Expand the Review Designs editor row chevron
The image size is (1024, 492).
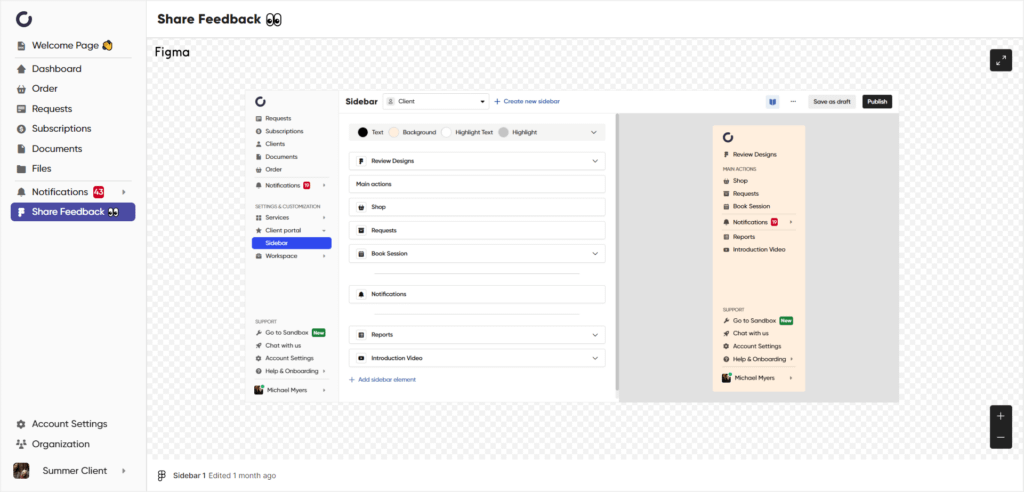[x=595, y=161]
